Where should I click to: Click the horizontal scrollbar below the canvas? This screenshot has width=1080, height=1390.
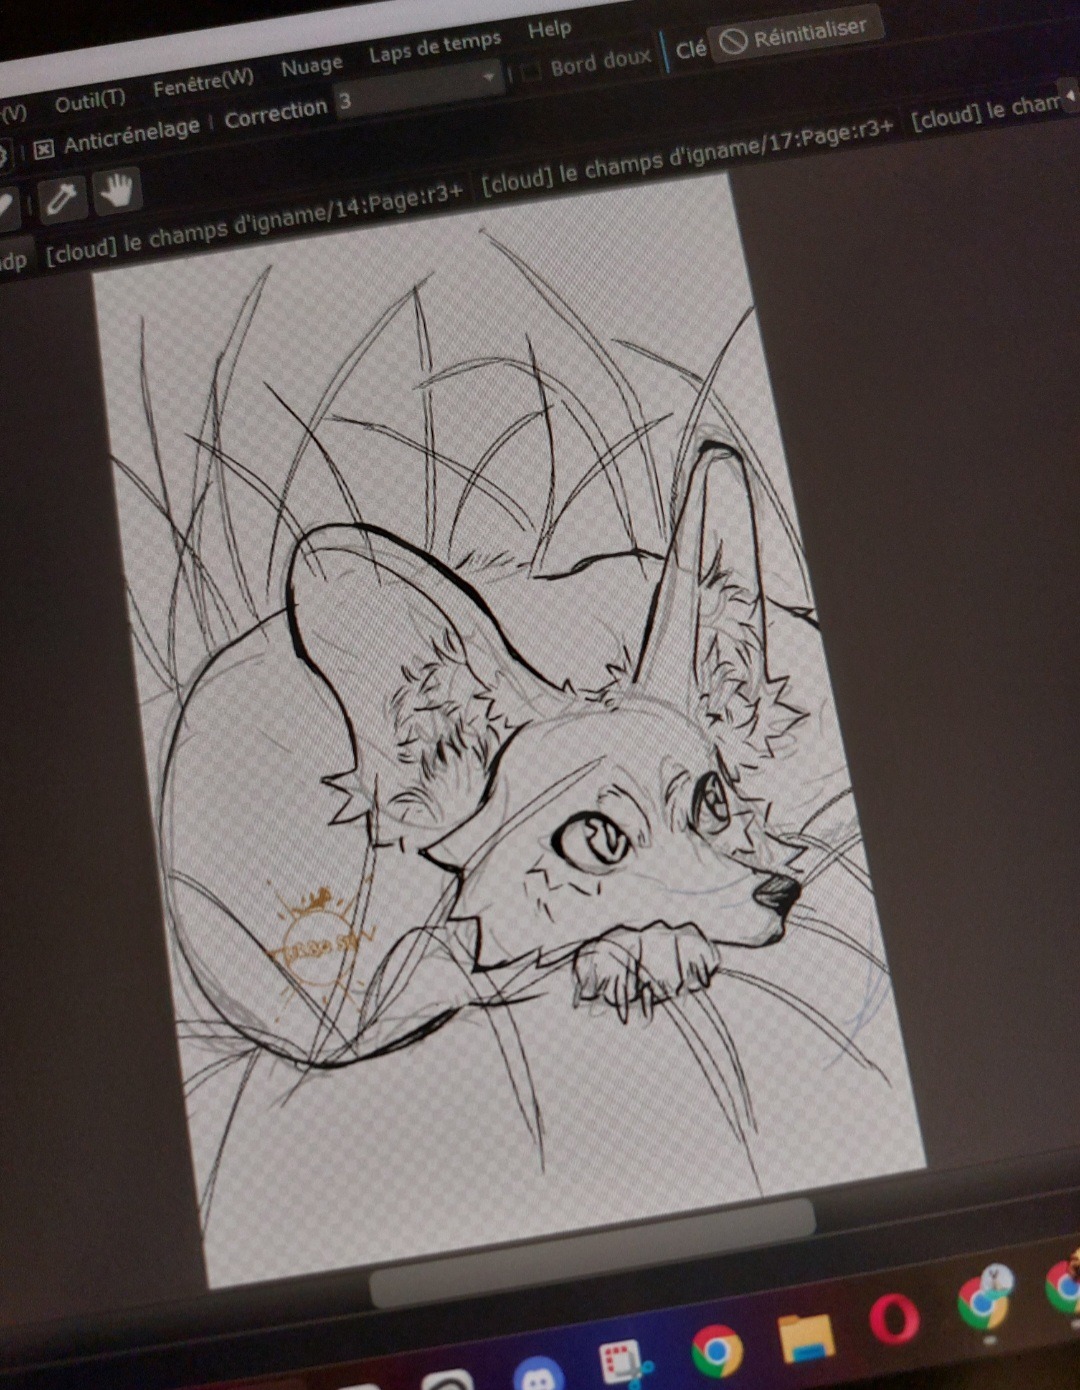[592, 1252]
